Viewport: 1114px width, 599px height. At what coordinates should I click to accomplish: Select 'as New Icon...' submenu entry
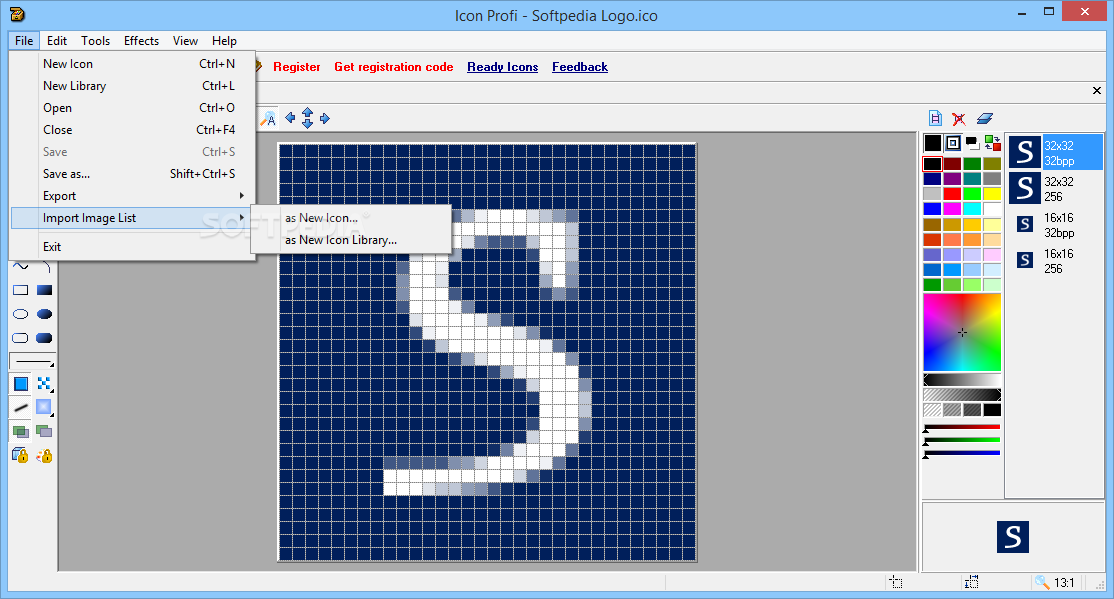351,218
